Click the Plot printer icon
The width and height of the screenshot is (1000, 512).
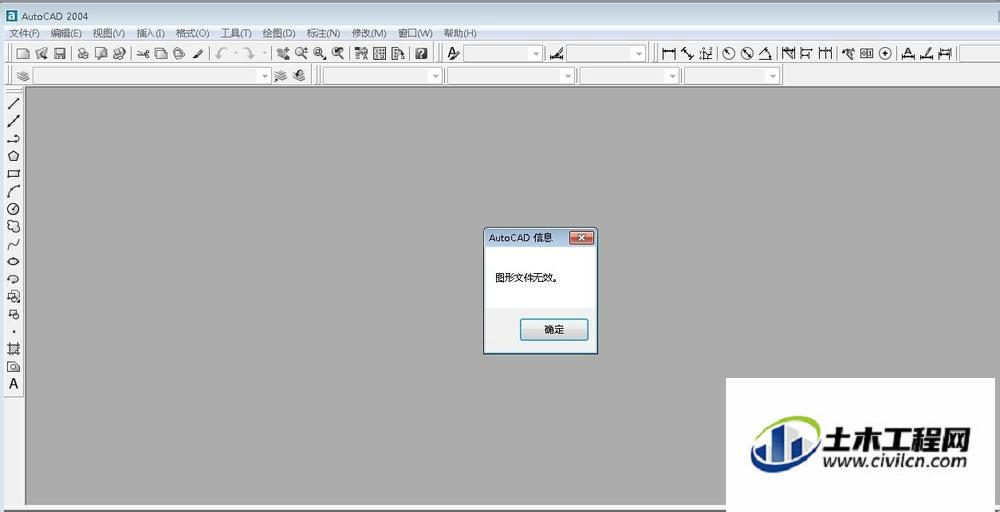click(x=83, y=54)
